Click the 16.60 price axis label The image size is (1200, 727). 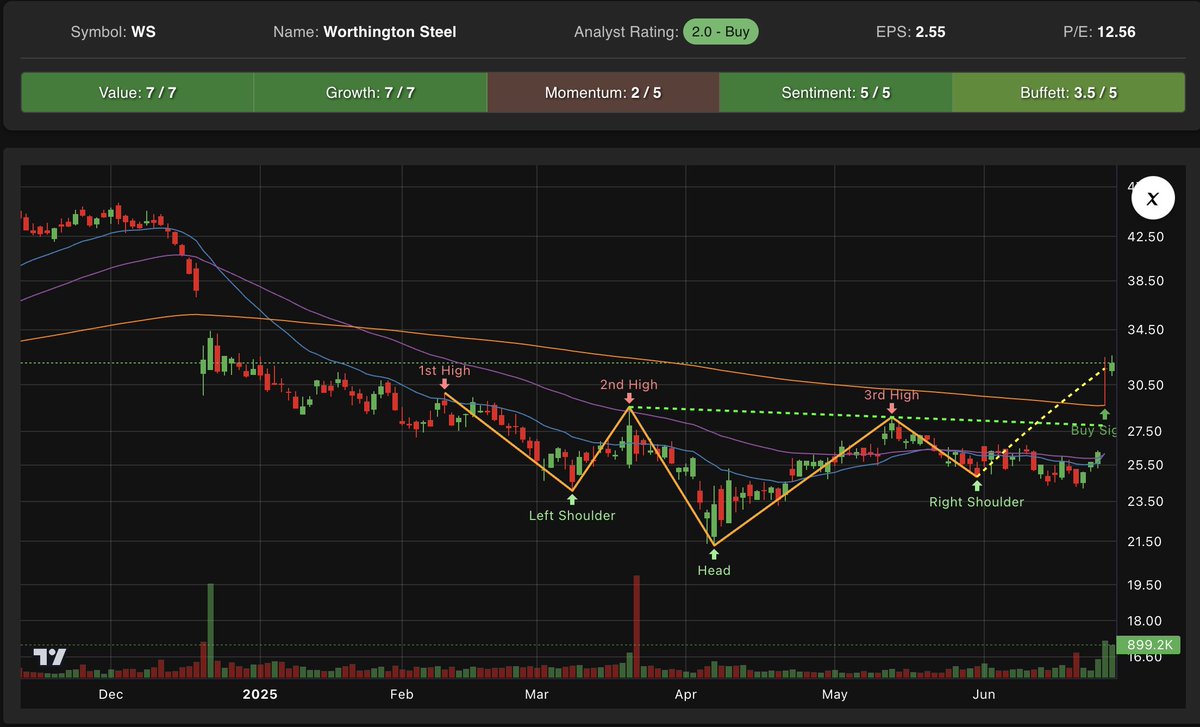1146,657
